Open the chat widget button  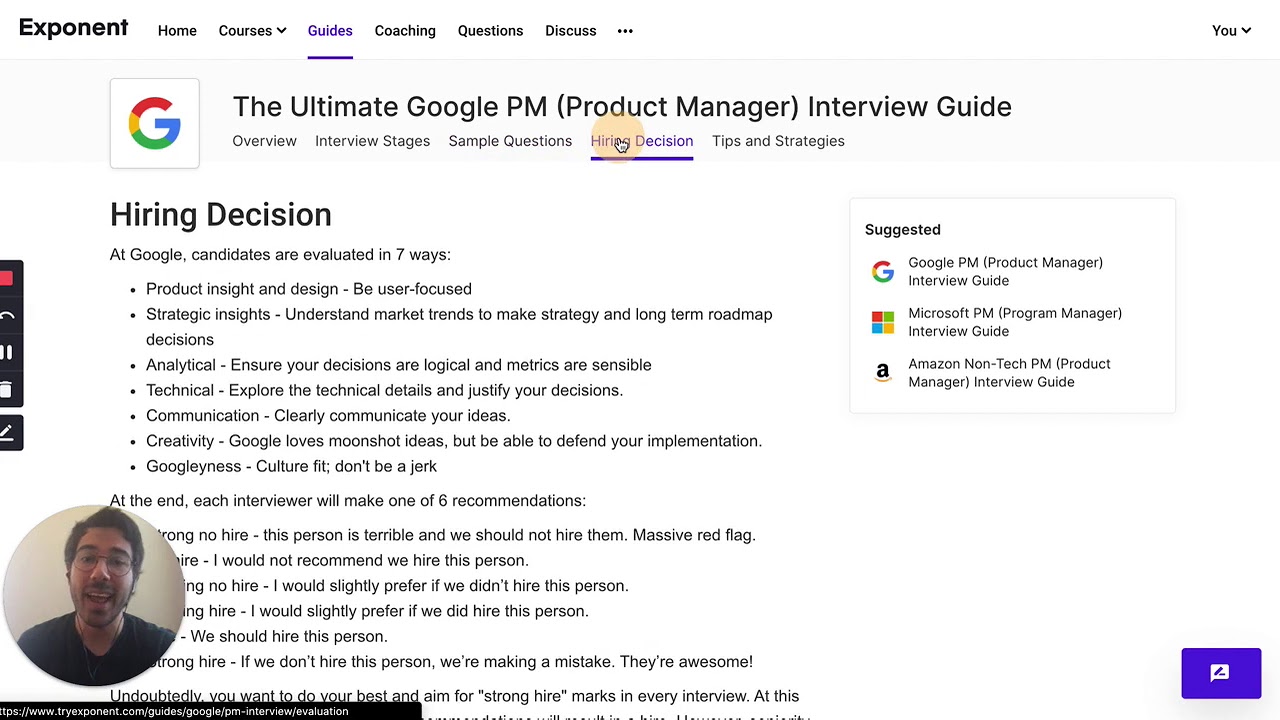1221,673
